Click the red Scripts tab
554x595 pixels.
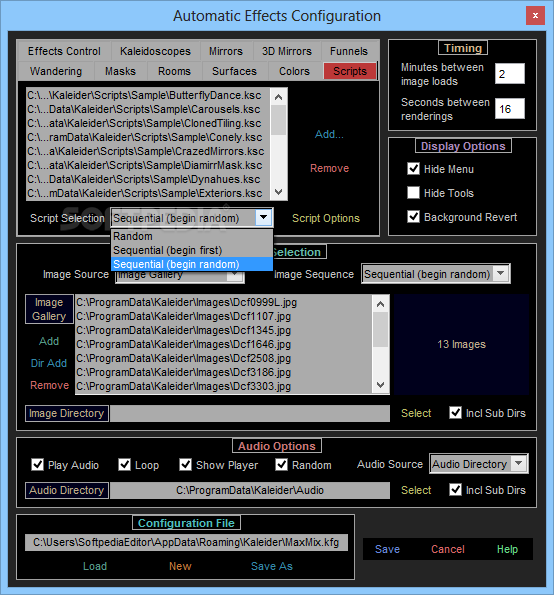[350, 71]
